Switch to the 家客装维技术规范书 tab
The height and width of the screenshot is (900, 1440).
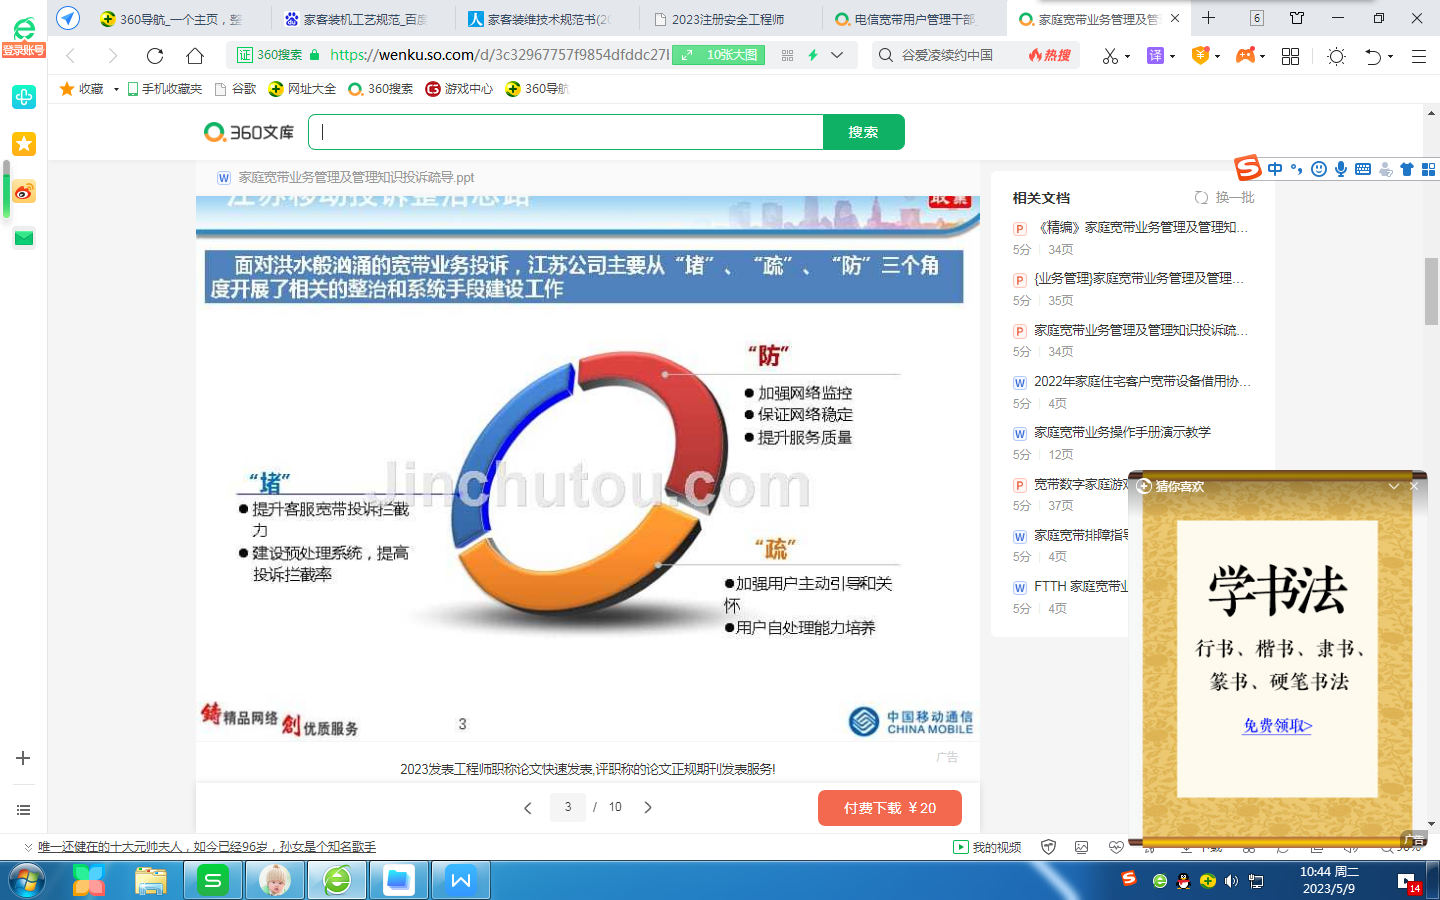(539, 19)
